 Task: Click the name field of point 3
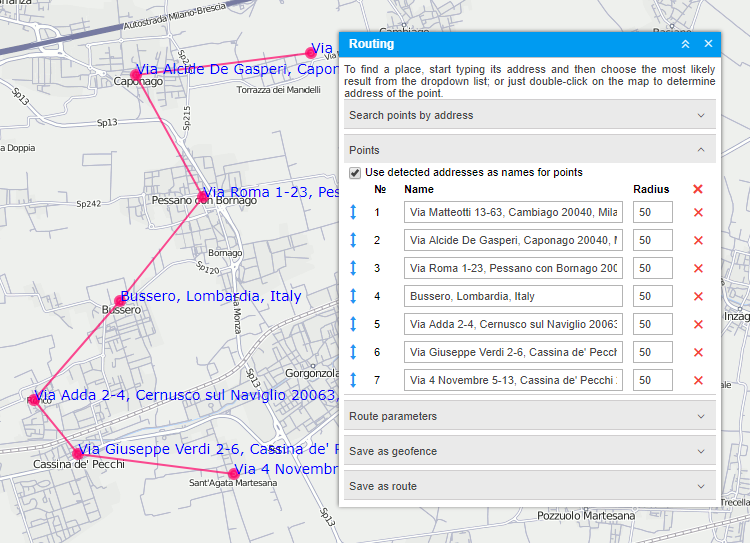pyautogui.click(x=513, y=268)
